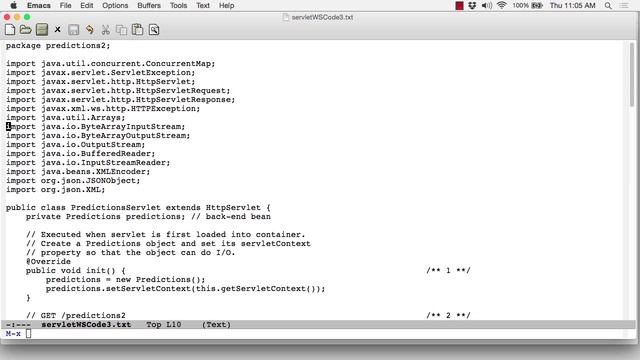Open Spotlight search in the menu bar
This screenshot has height=360, width=640.
[x=608, y=5]
